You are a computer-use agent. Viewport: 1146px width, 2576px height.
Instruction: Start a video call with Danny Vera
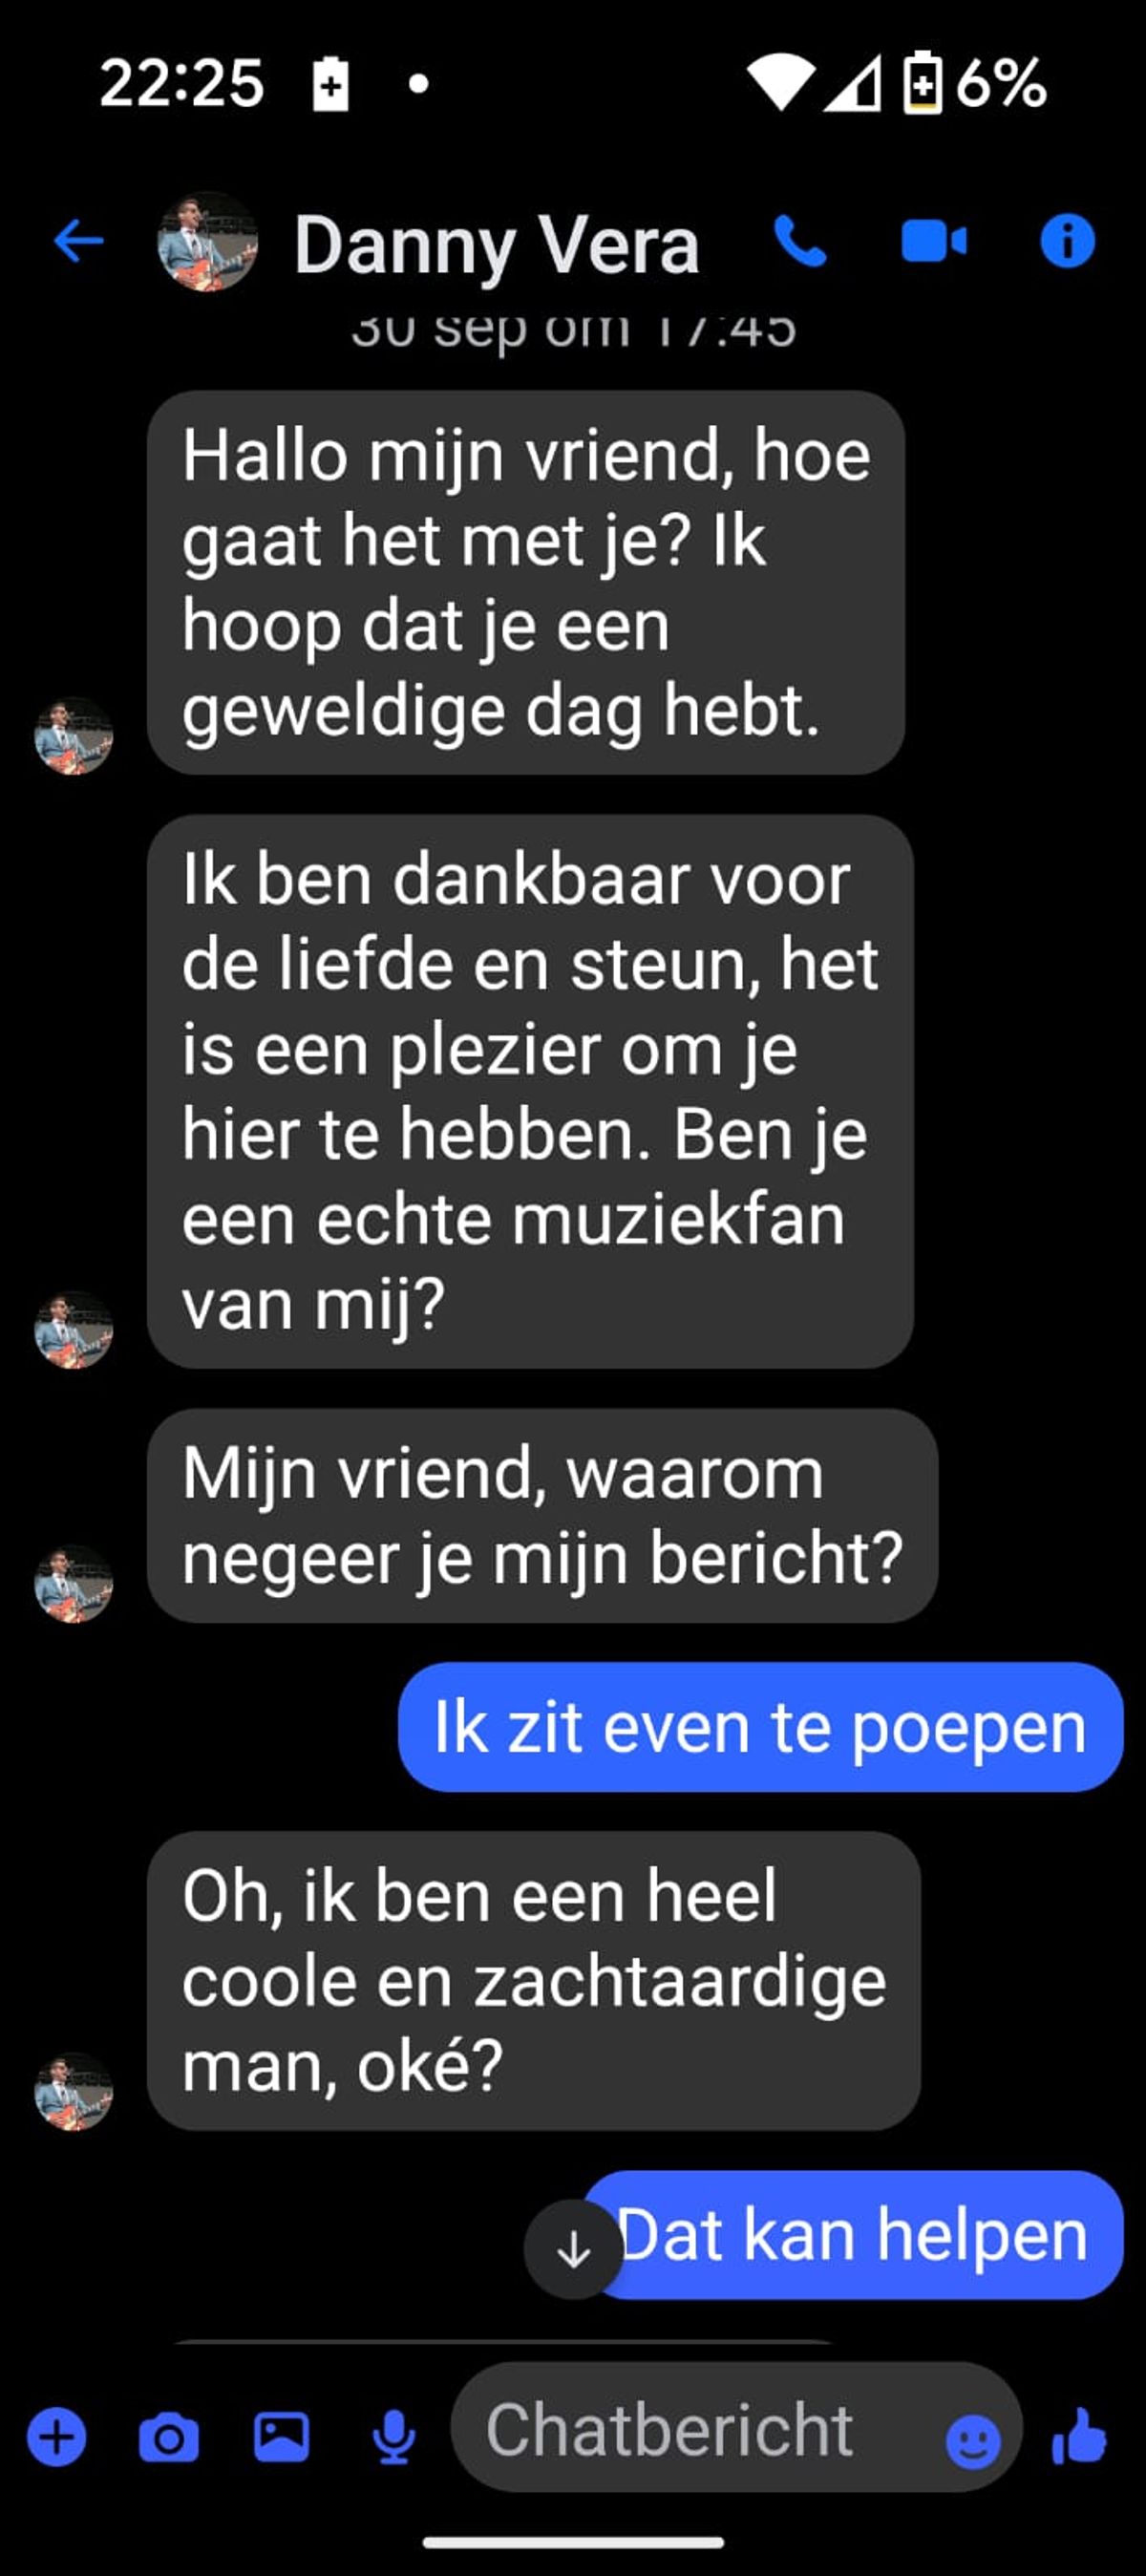click(x=934, y=242)
